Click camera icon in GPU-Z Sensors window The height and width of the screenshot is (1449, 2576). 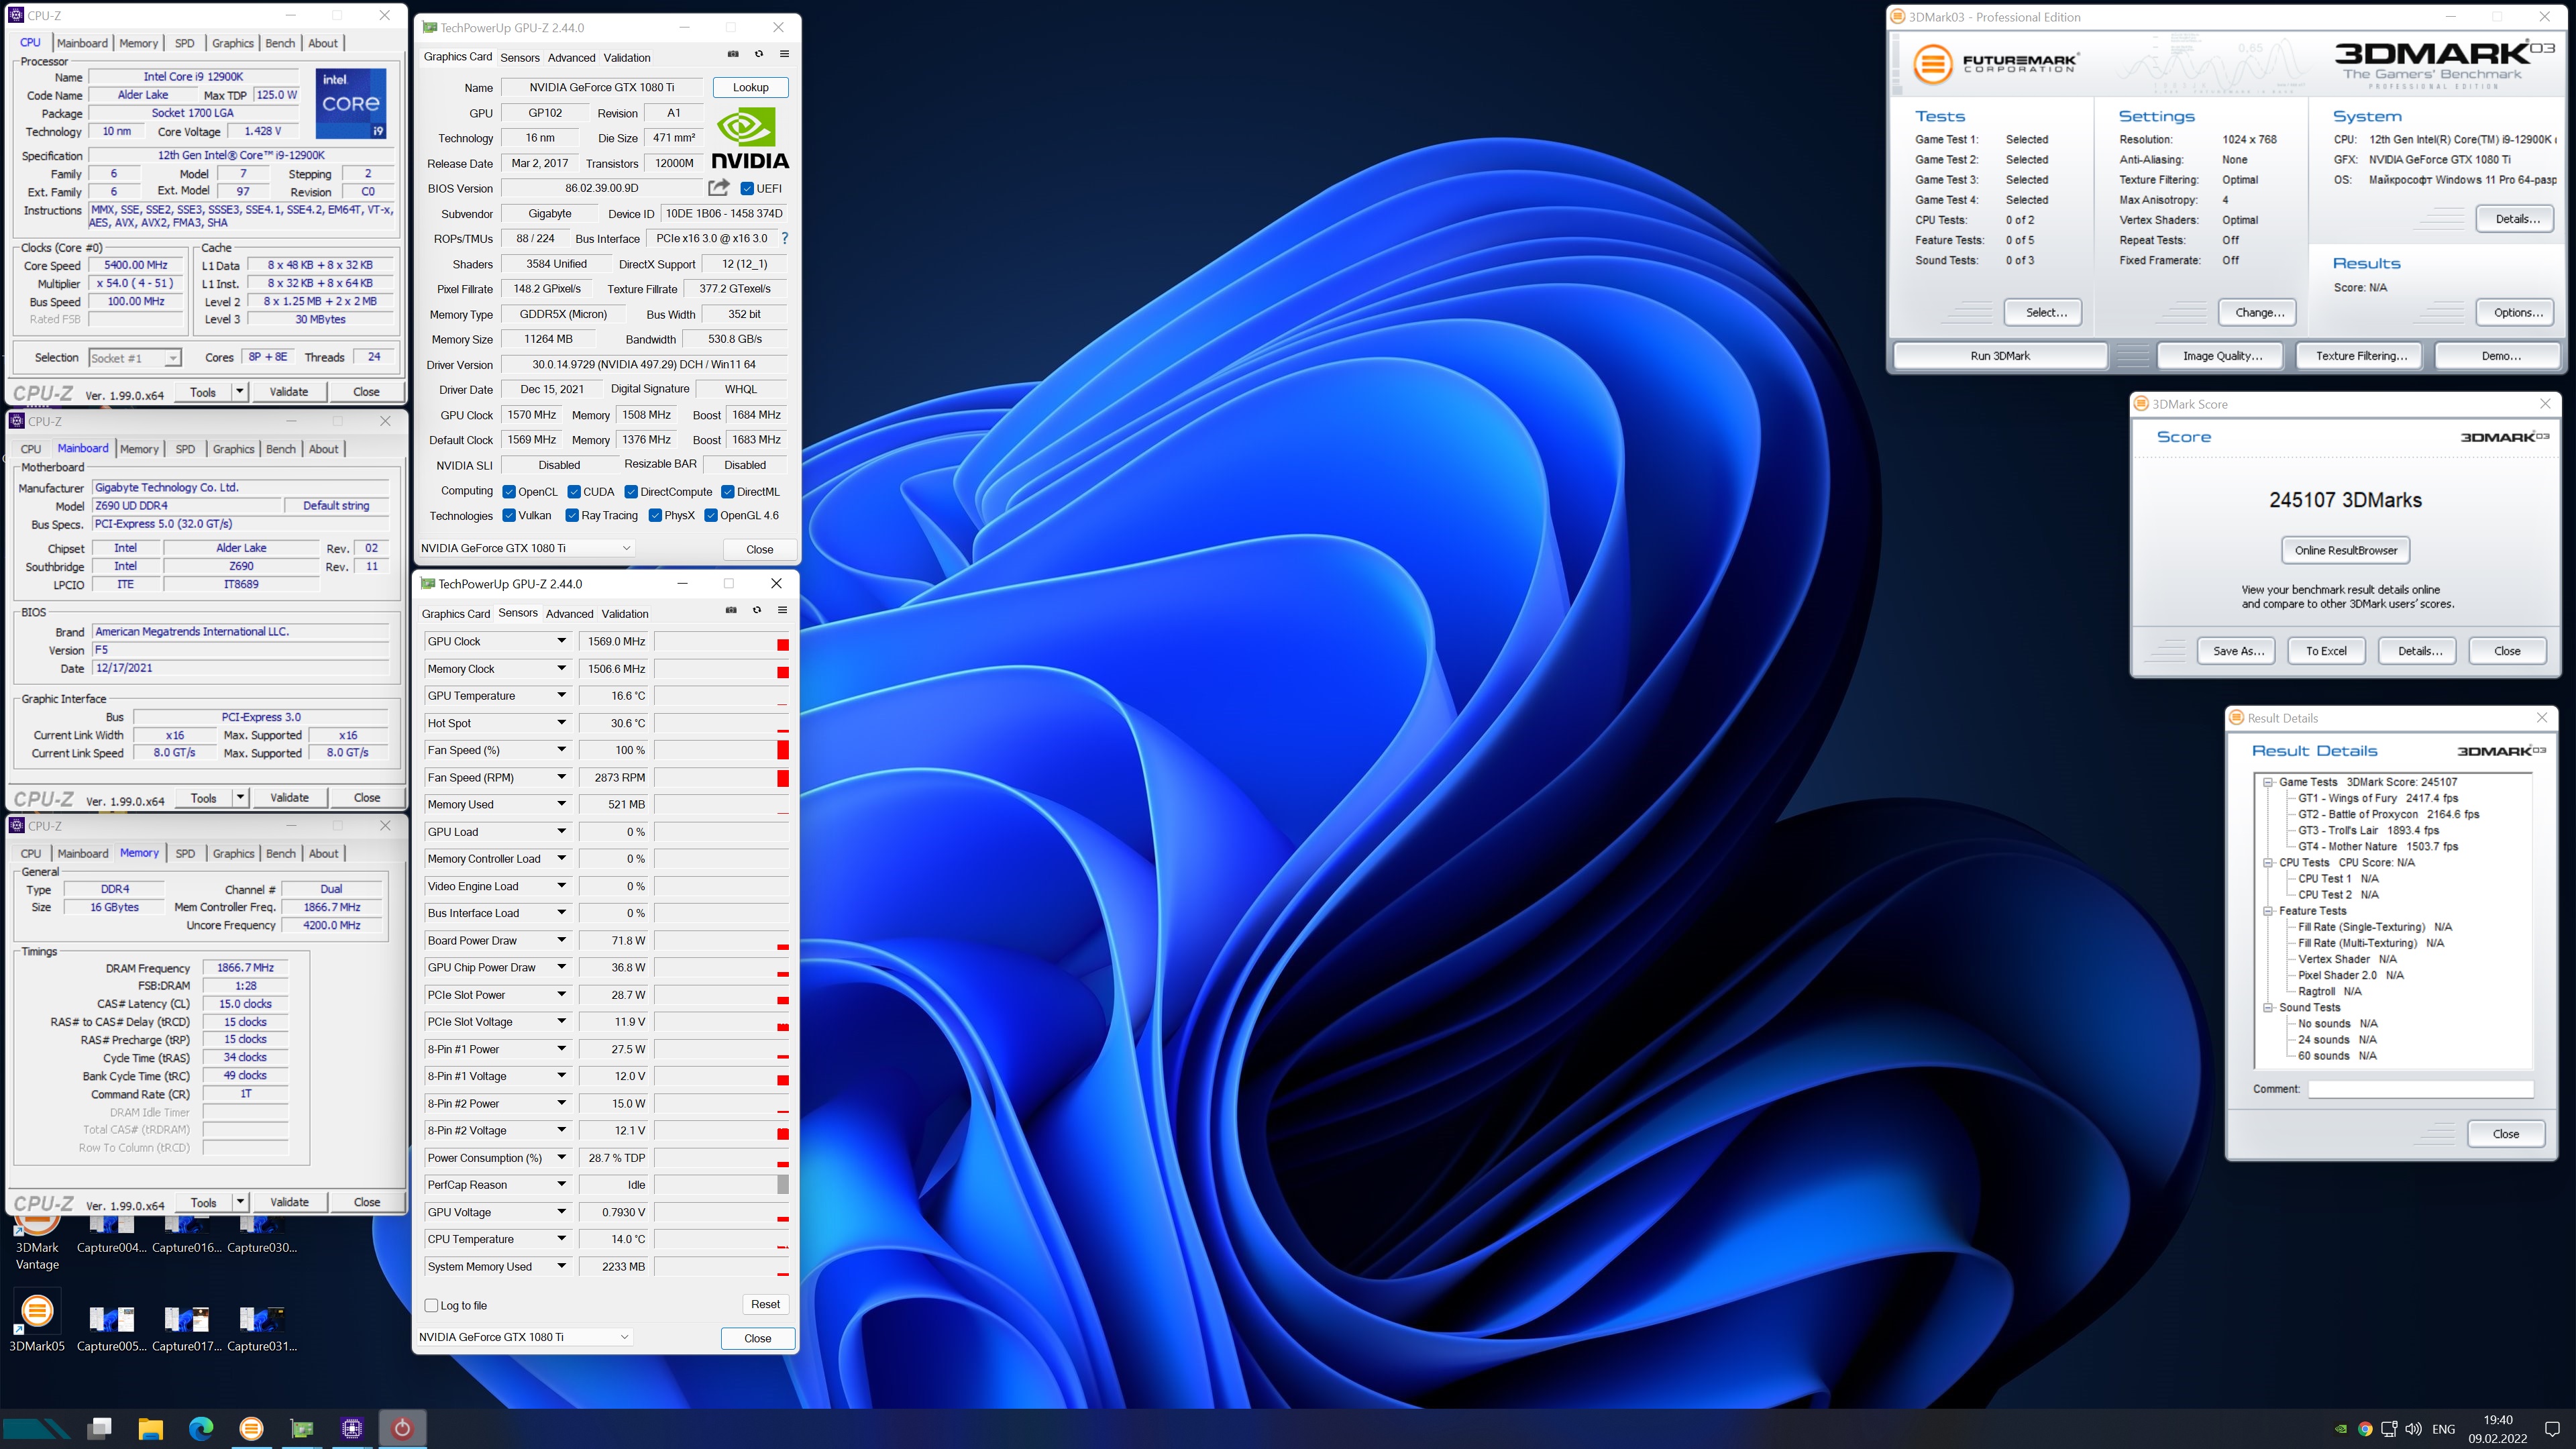tap(731, 610)
